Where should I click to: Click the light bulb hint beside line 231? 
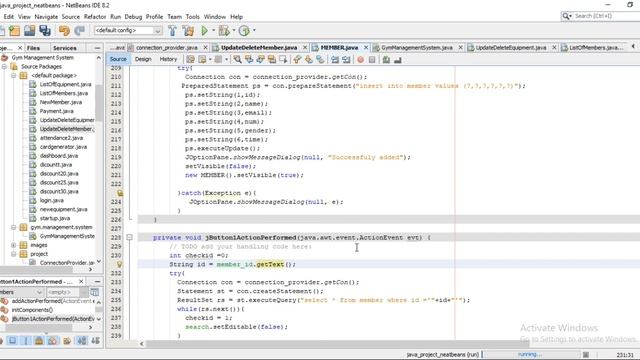[120, 264]
